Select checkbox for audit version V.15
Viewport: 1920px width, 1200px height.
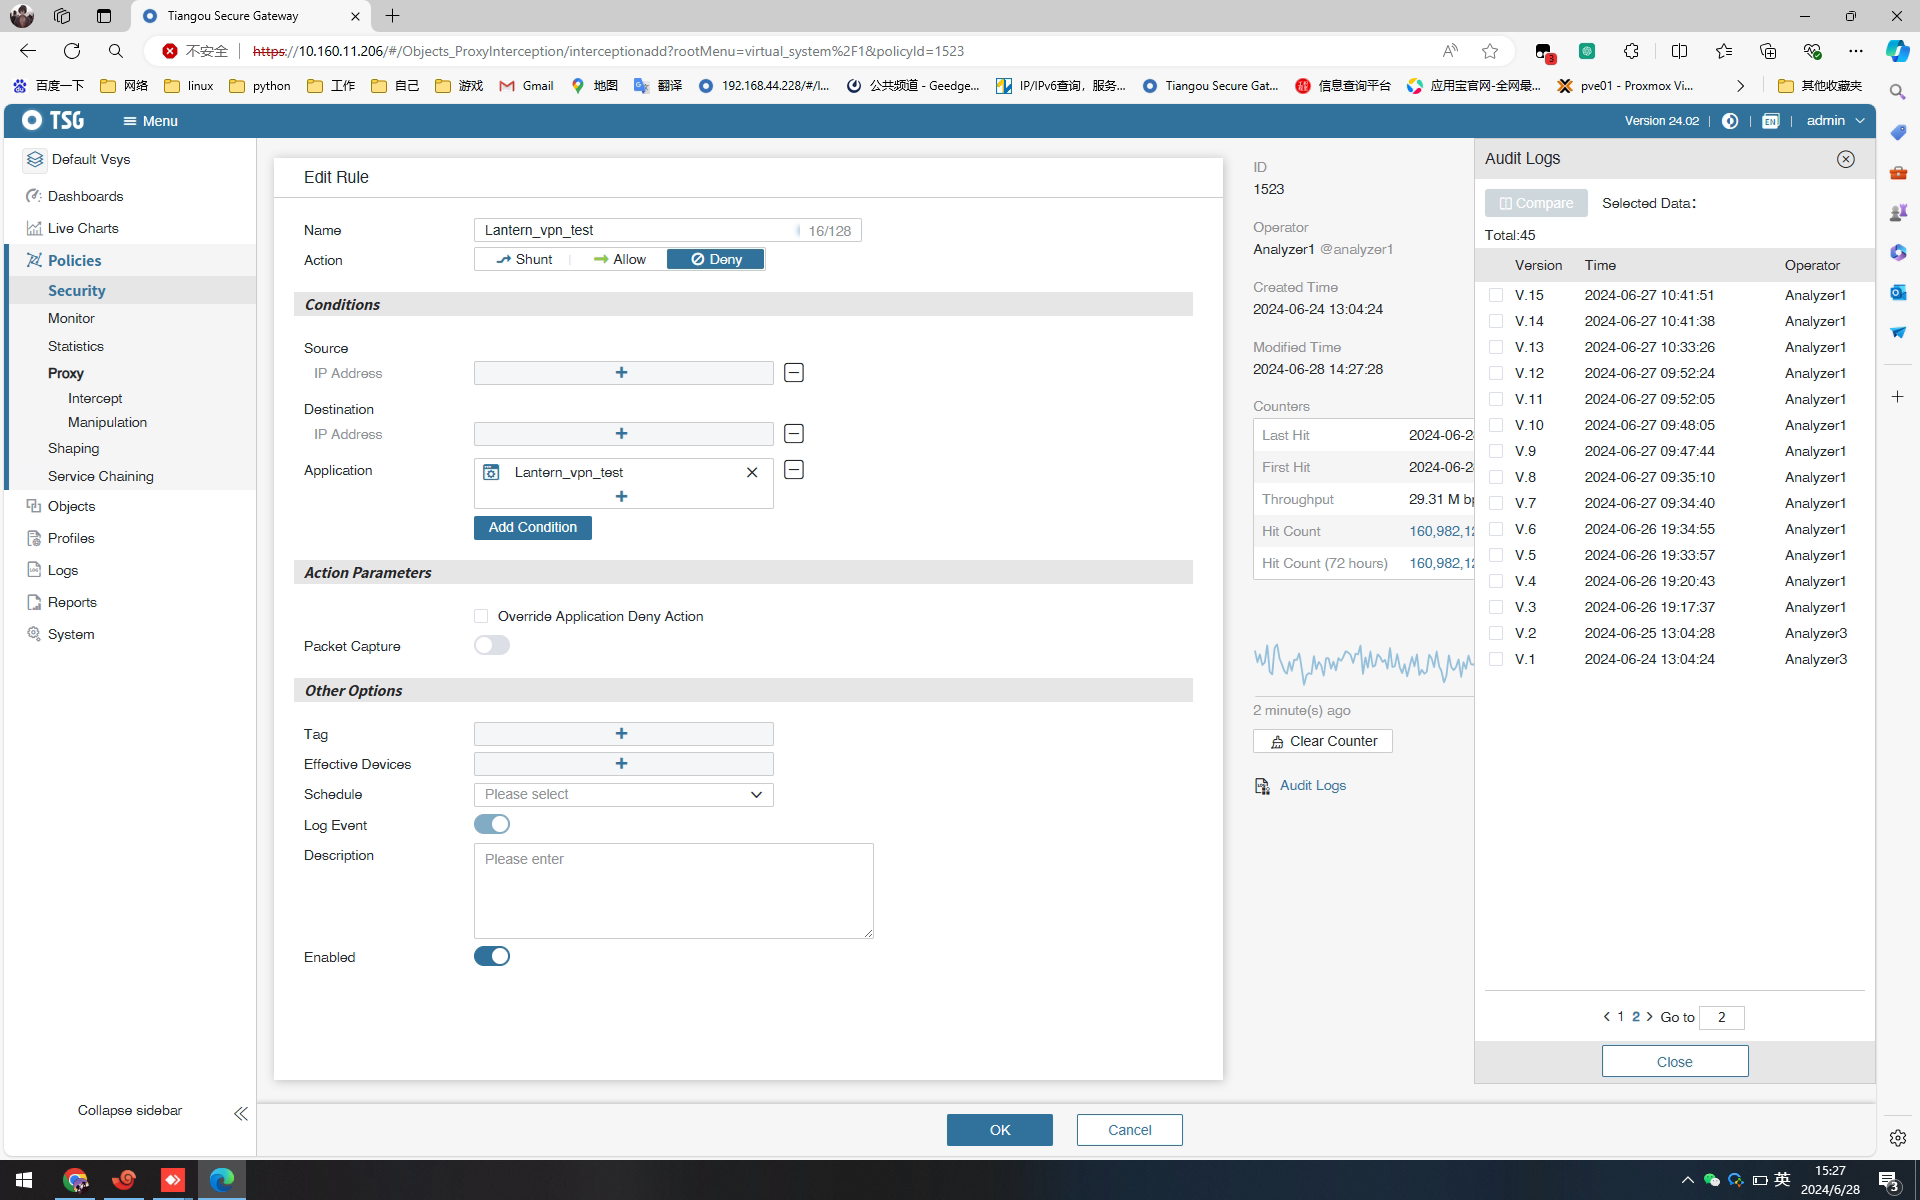coord(1495,295)
